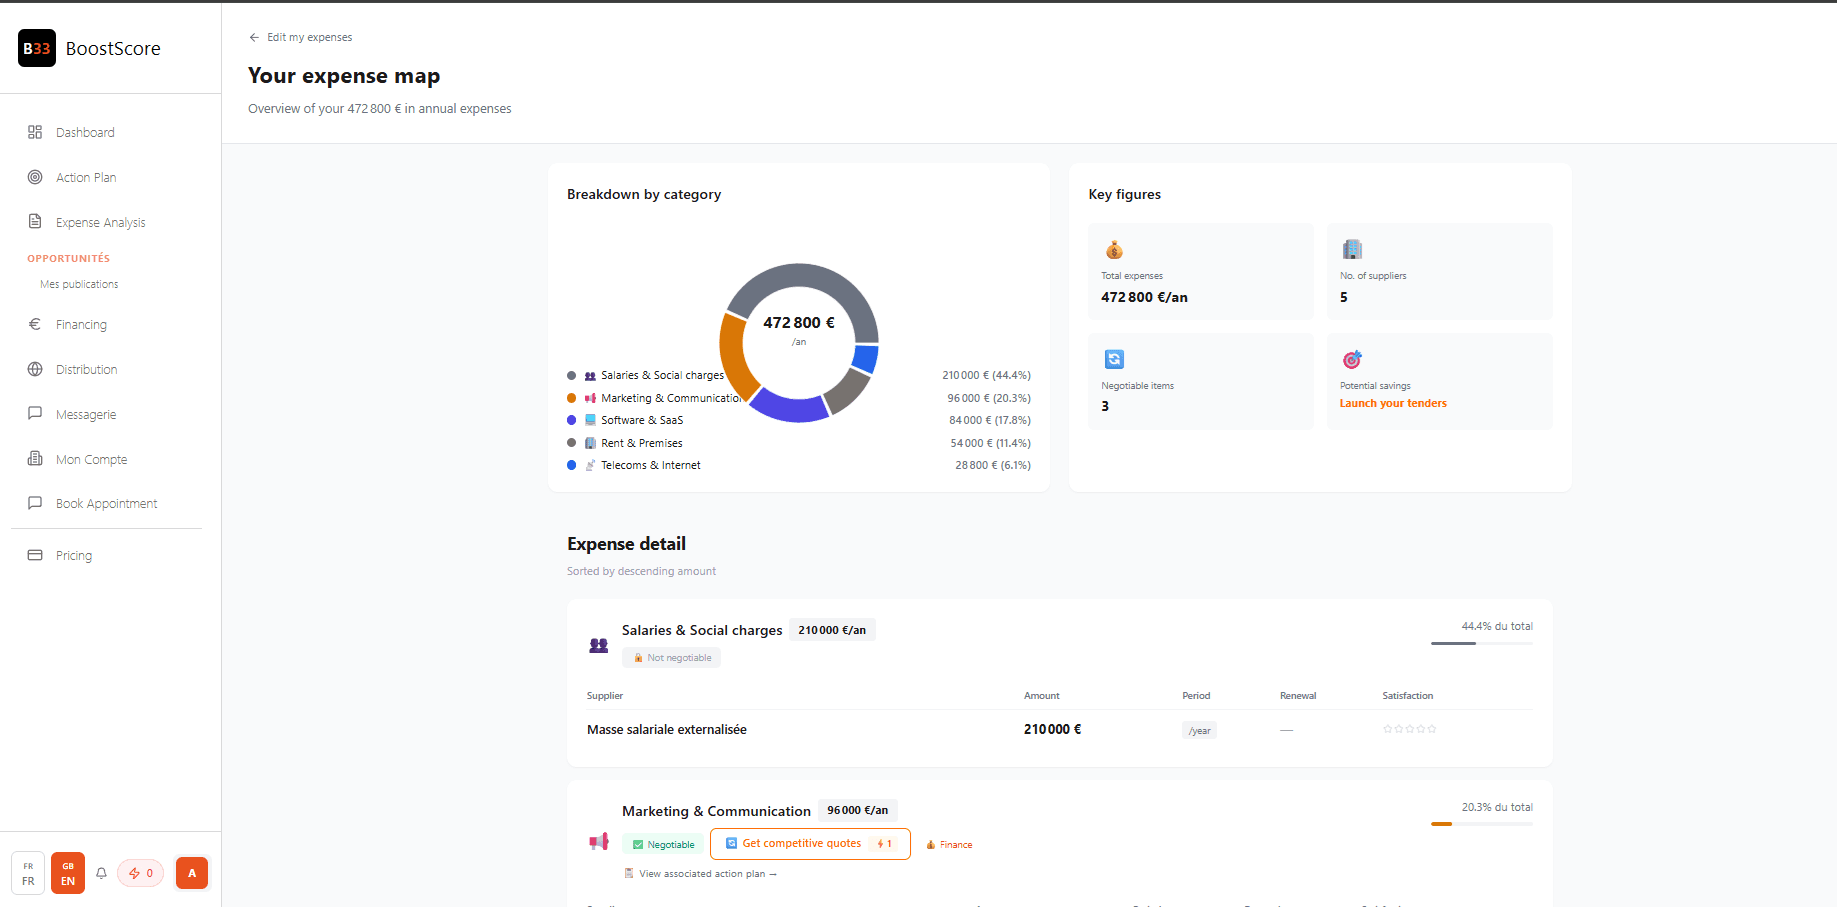Click the 44.4% du total progress bar
Screen dimensions: 1837x907
tap(1481, 645)
